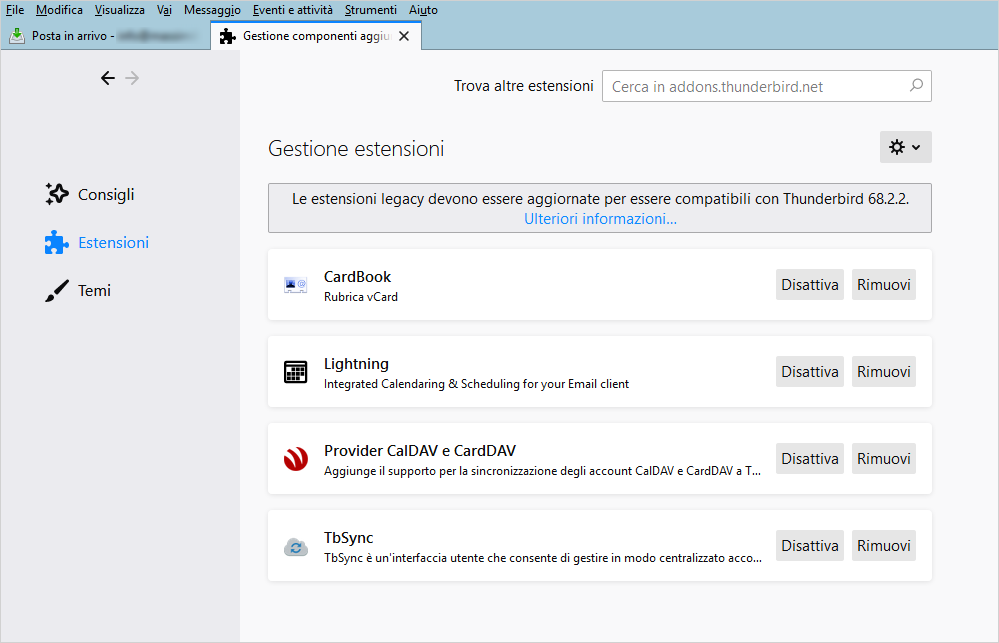Open the Modifica menu
The image size is (999, 643).
59,10
